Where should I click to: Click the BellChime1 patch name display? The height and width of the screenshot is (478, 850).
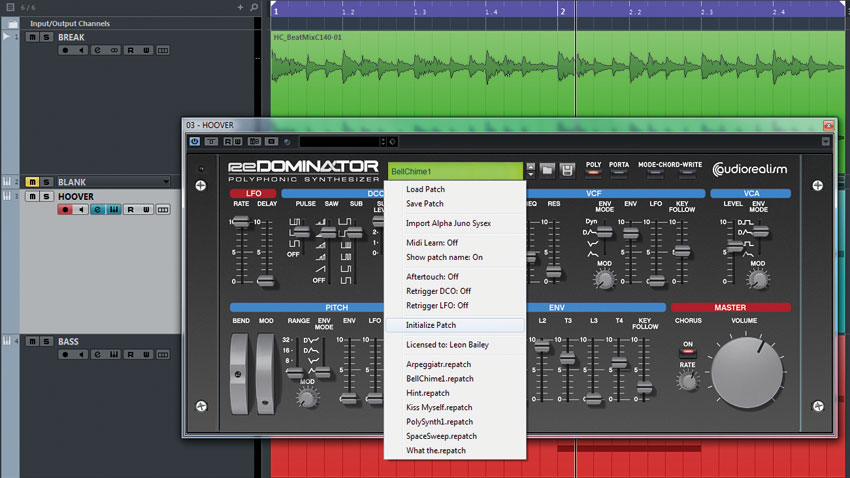pos(455,171)
